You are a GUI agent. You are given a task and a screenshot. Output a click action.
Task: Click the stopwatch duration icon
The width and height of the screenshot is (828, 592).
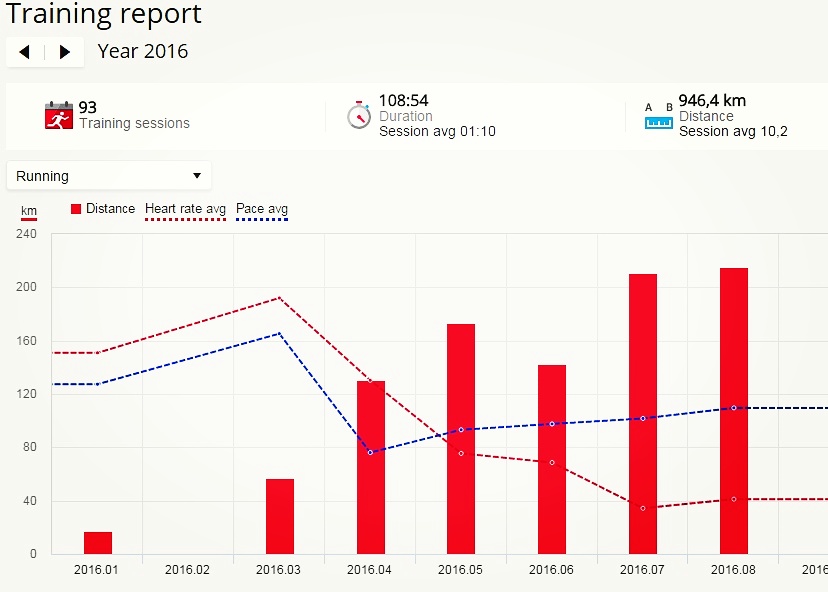coord(359,115)
